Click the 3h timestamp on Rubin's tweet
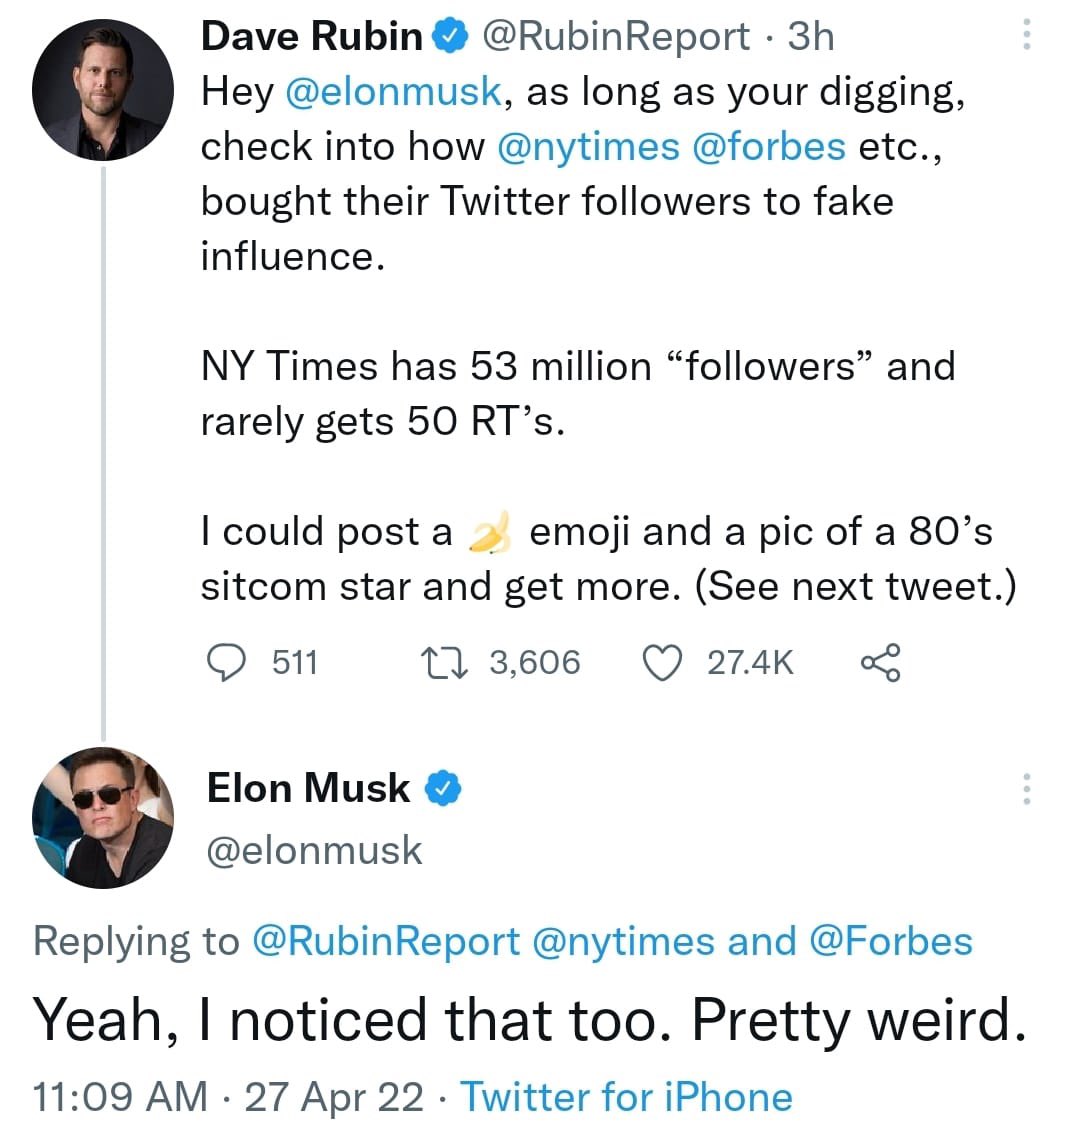This screenshot has width=1080, height=1134. point(811,36)
